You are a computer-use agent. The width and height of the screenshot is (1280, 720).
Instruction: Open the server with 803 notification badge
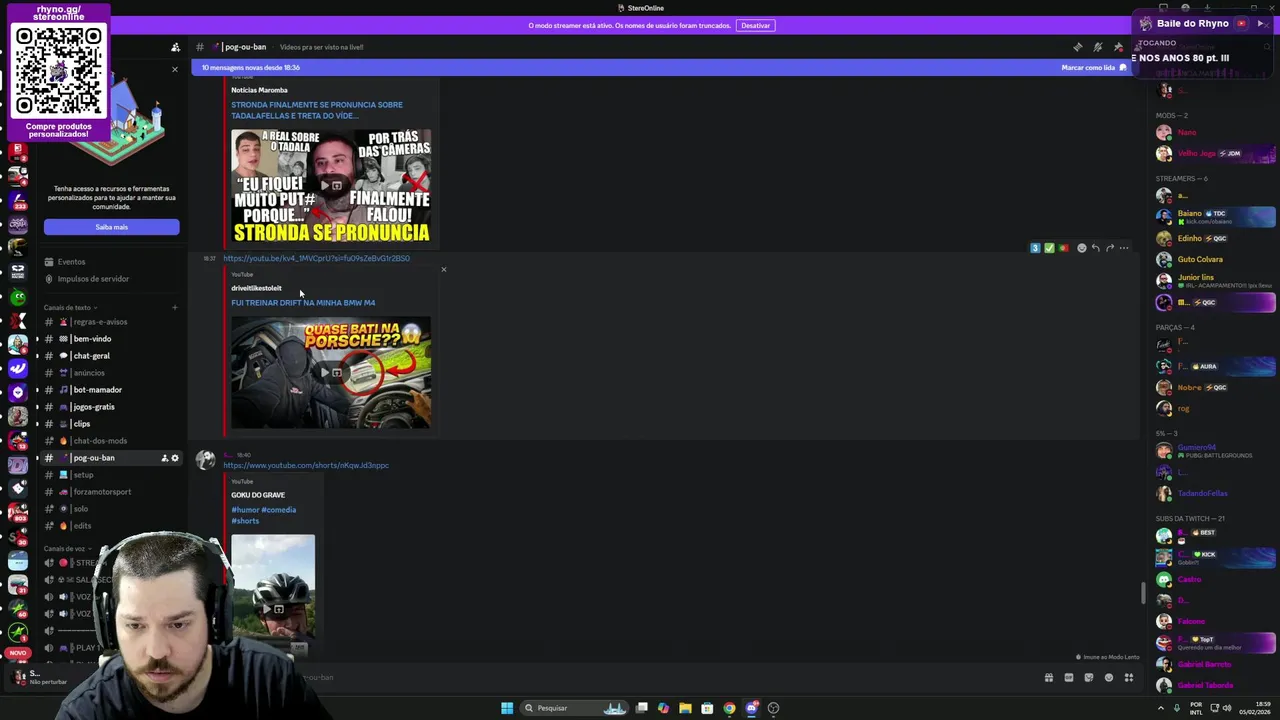click(17, 512)
